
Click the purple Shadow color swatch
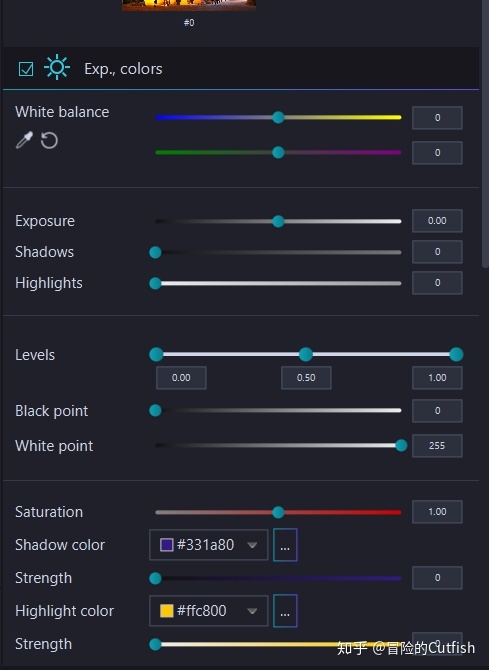point(166,545)
